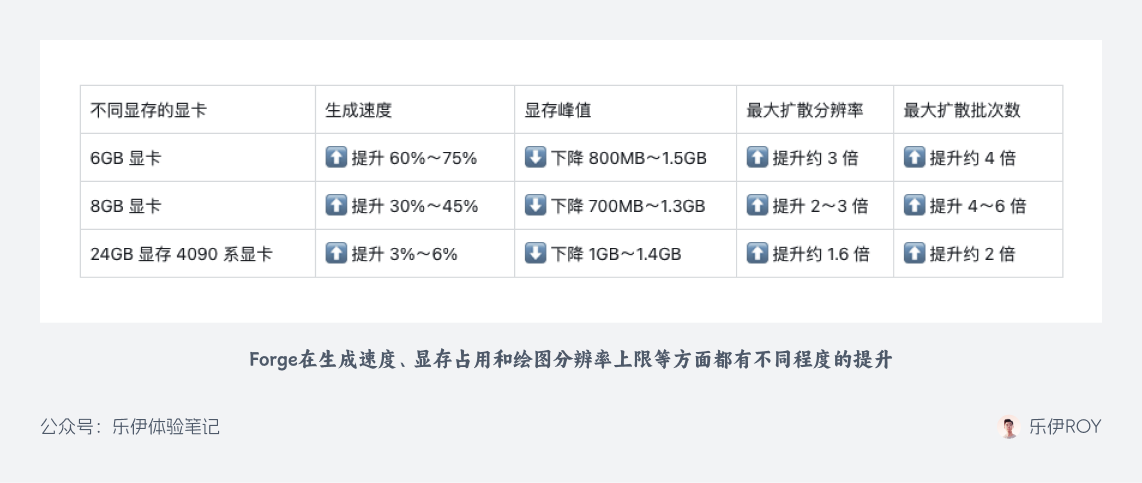Select the 显存峰值 column header
This screenshot has height=483, width=1142.
coord(558,110)
